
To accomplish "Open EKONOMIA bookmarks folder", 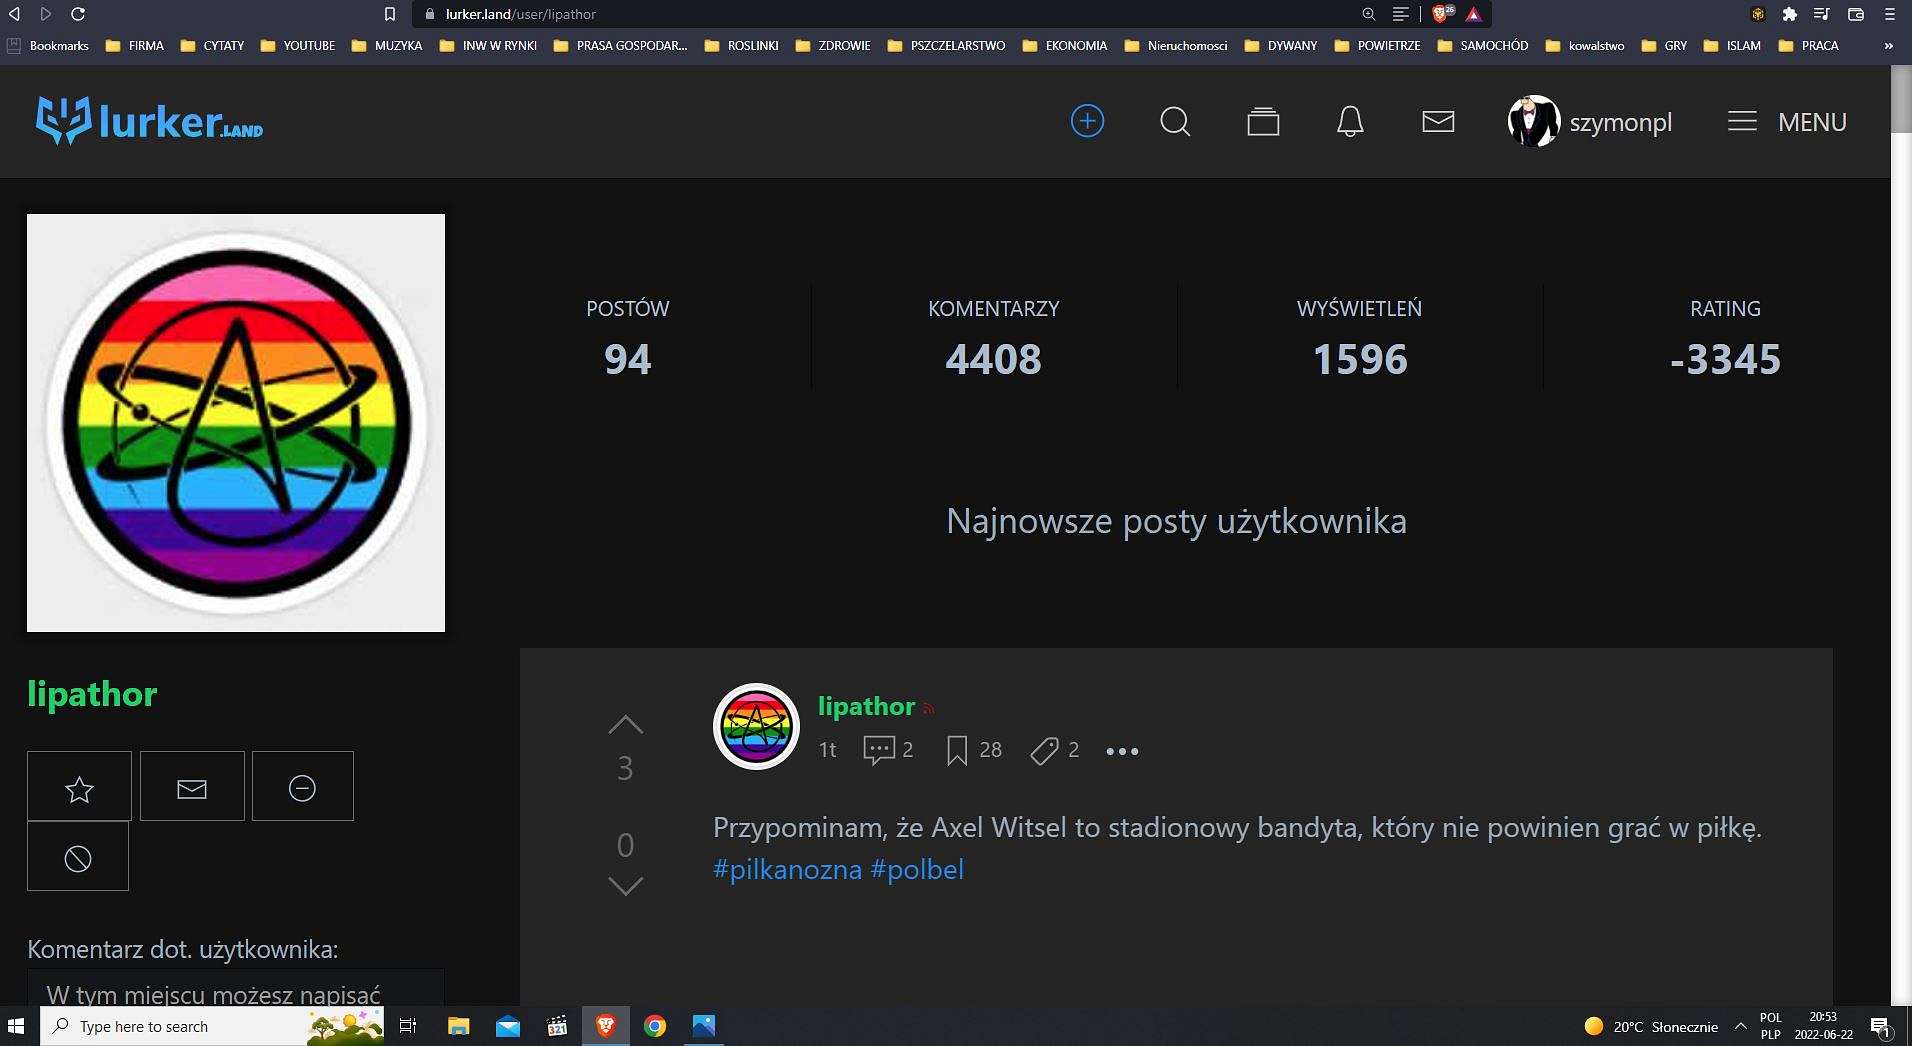I will [1065, 45].
